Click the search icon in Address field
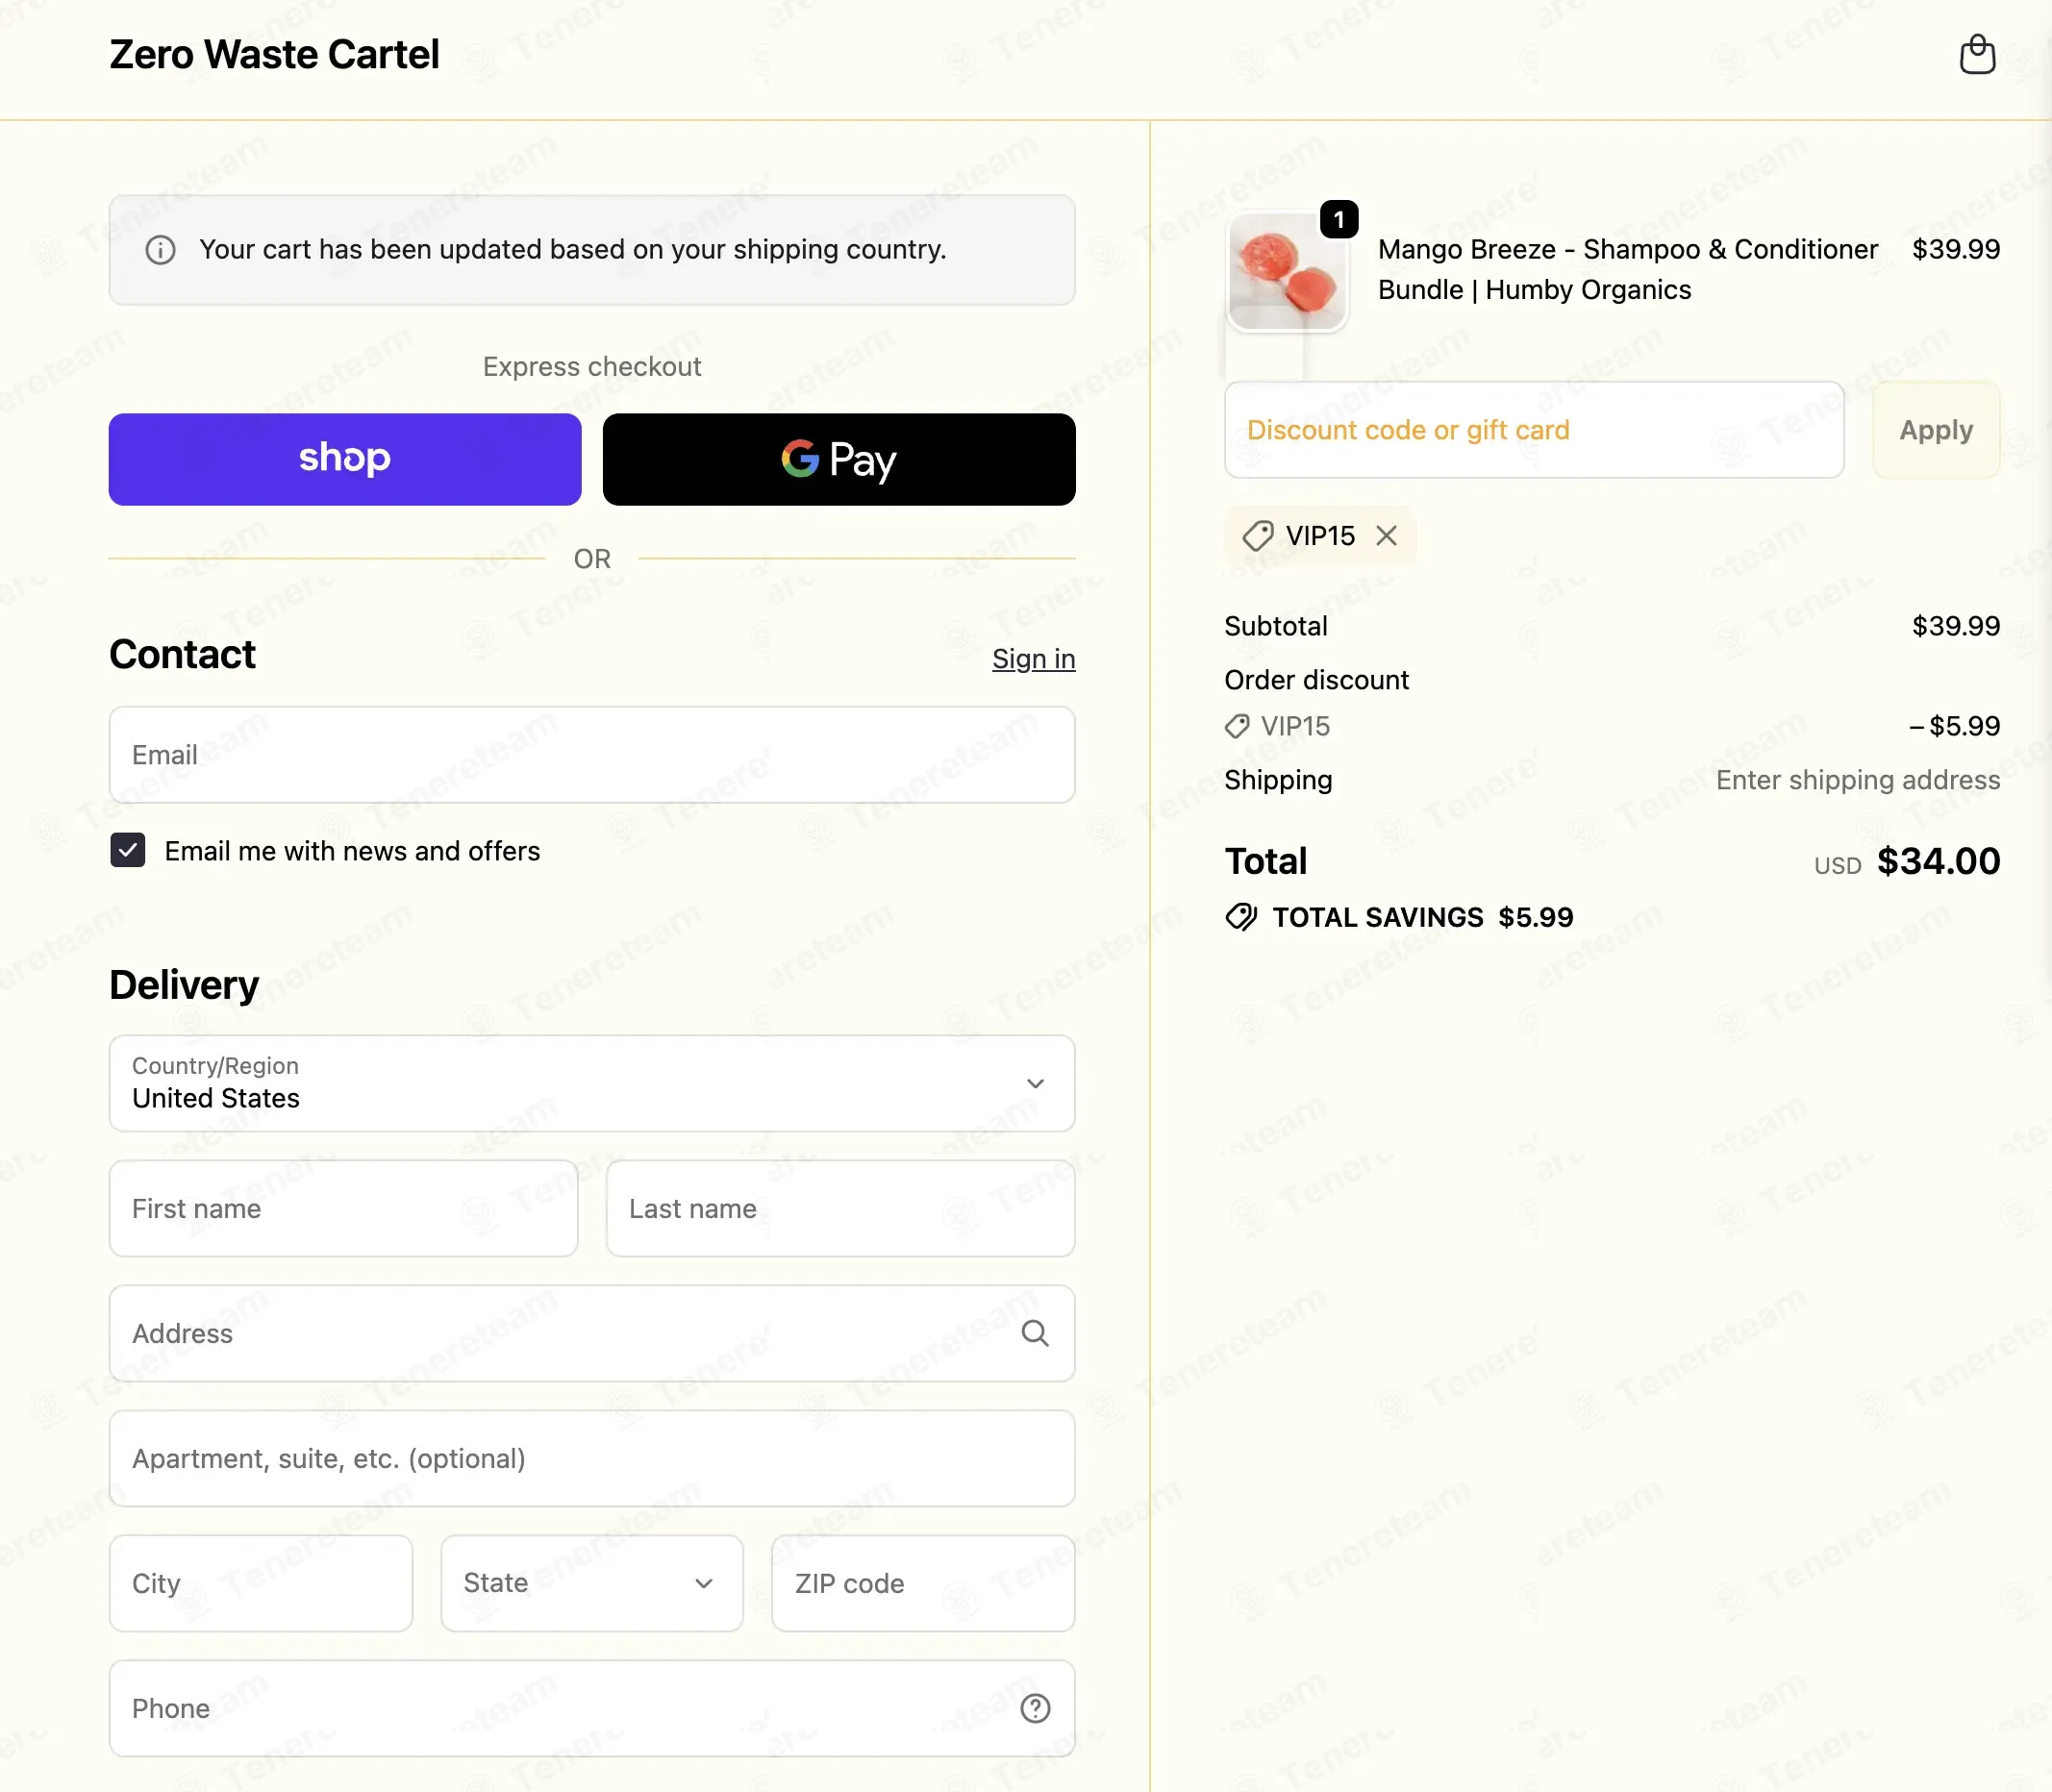The image size is (2052, 1792). tap(1034, 1333)
